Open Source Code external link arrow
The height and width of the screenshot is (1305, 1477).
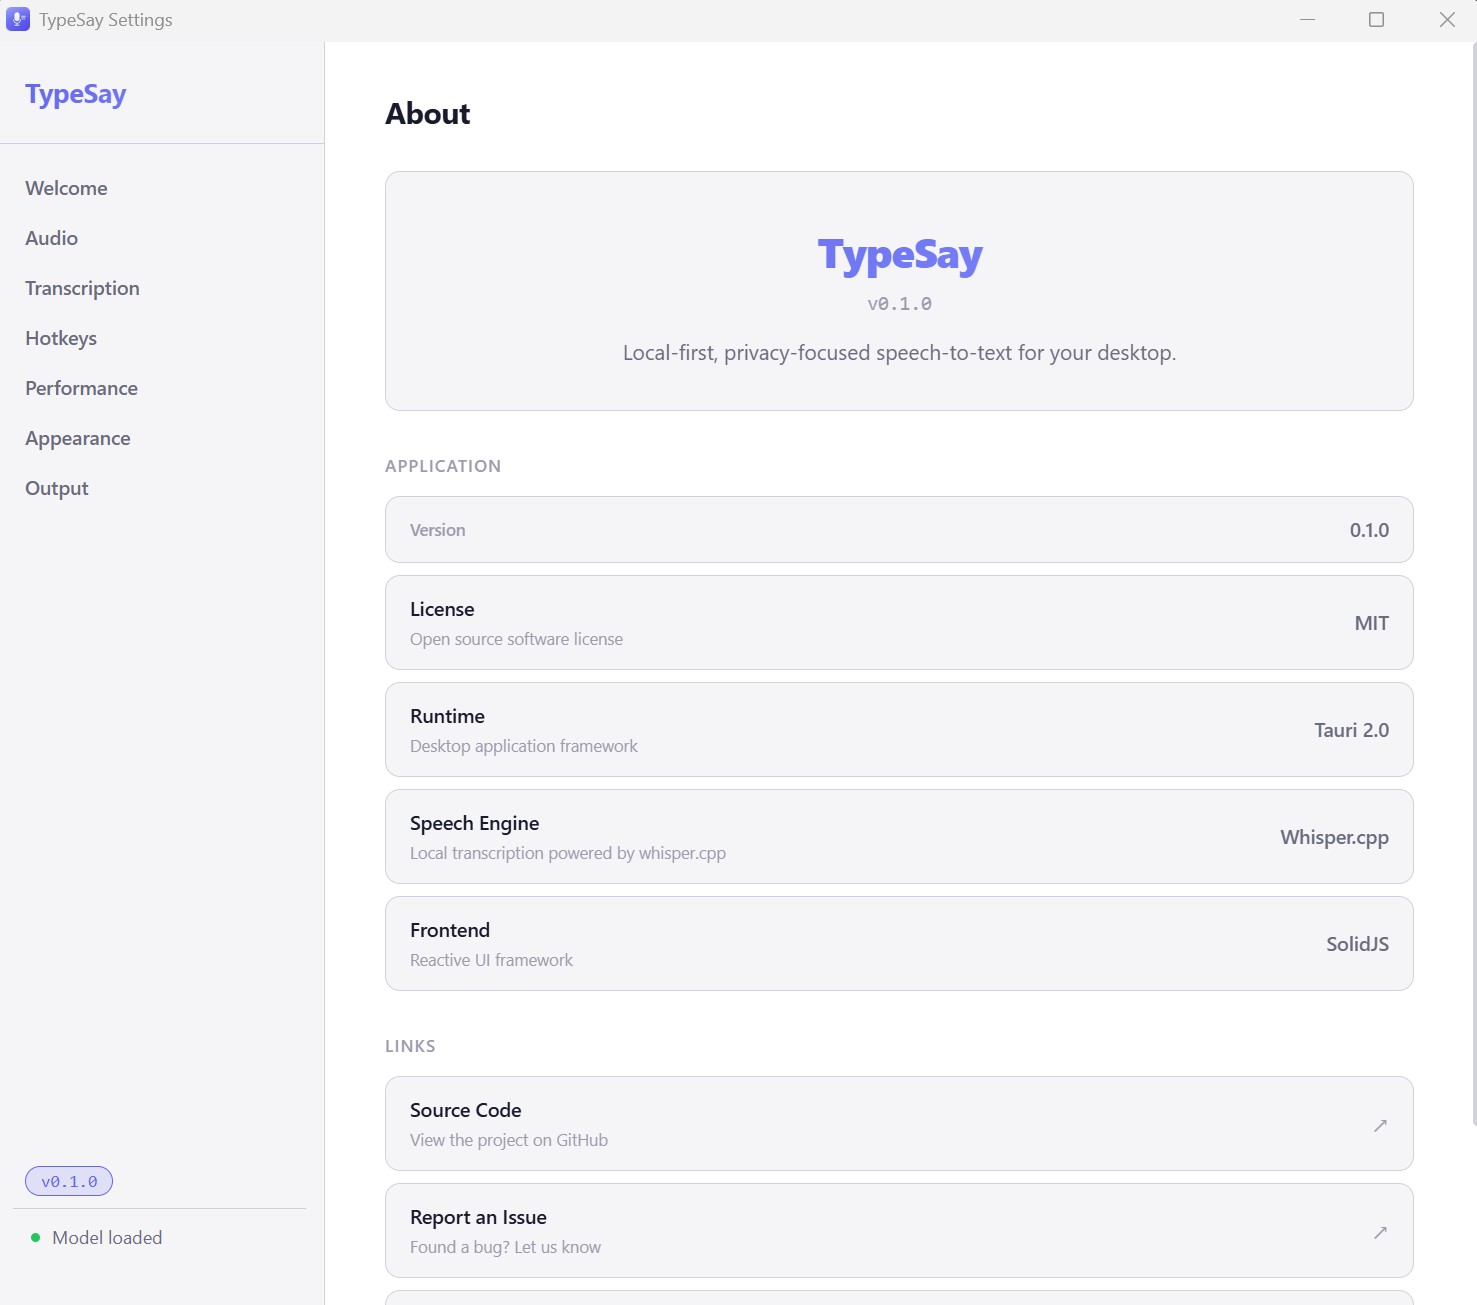[x=1380, y=1125]
